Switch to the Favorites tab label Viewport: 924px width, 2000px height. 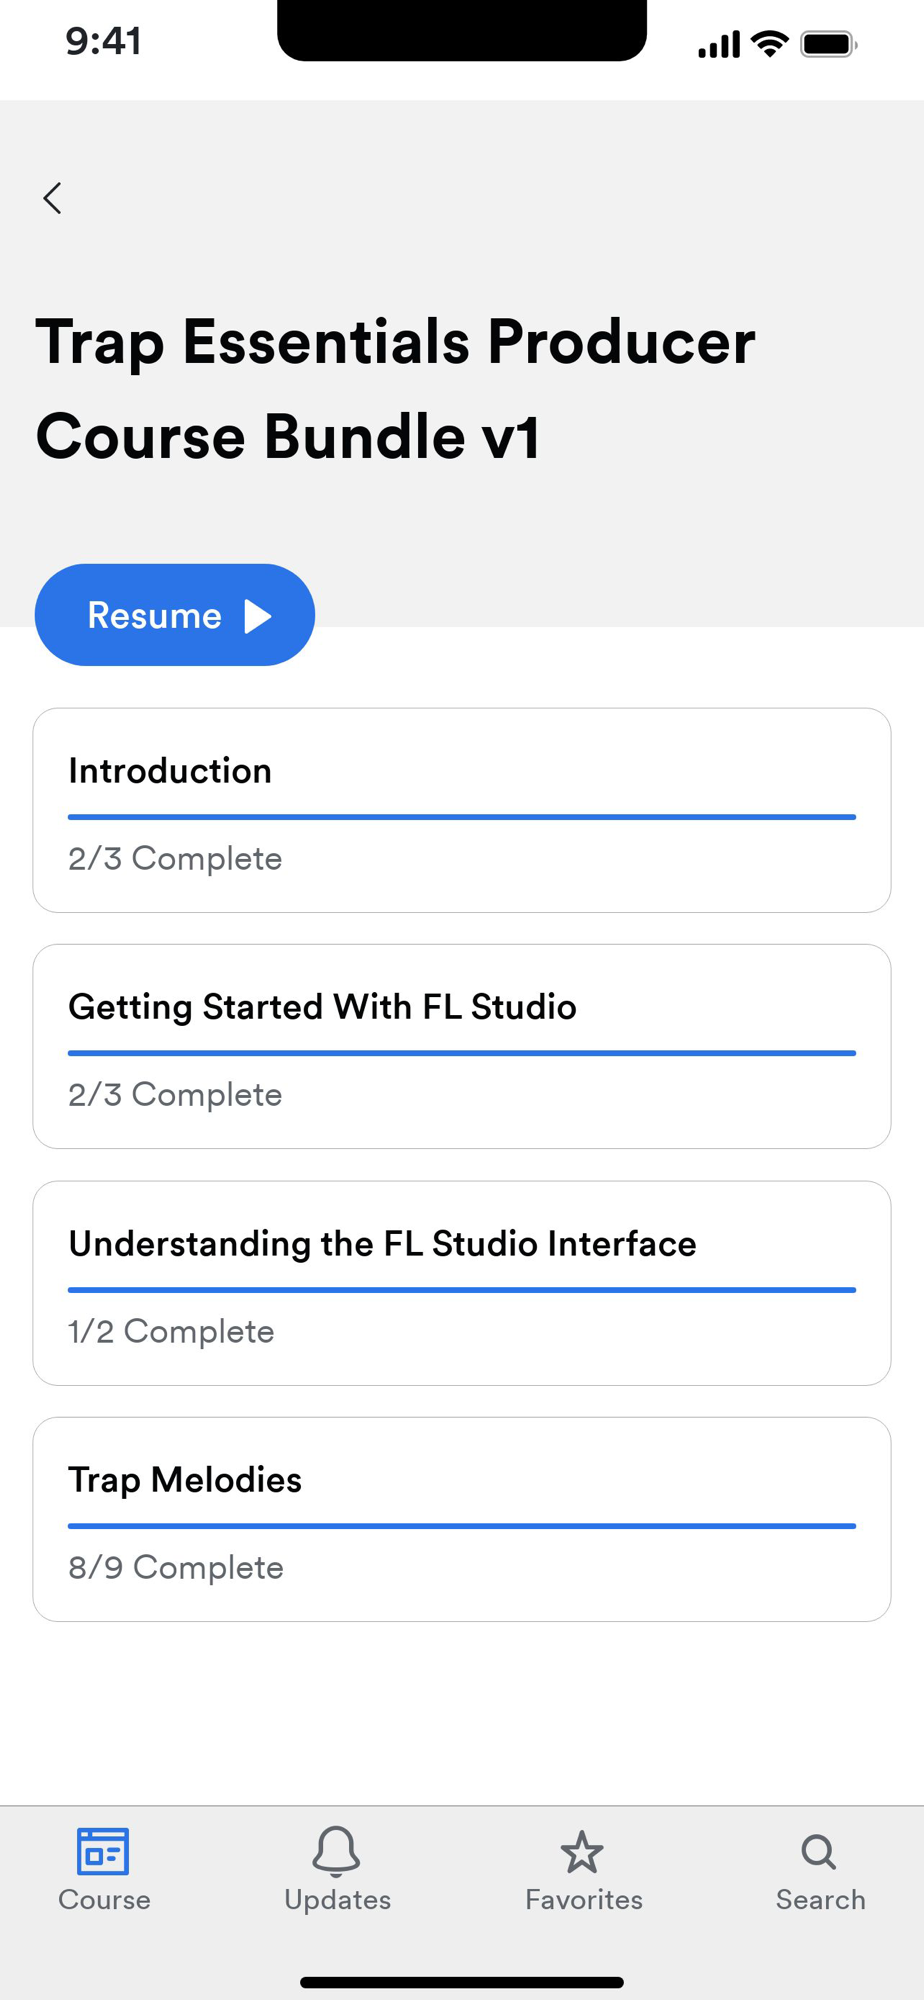(x=584, y=1900)
